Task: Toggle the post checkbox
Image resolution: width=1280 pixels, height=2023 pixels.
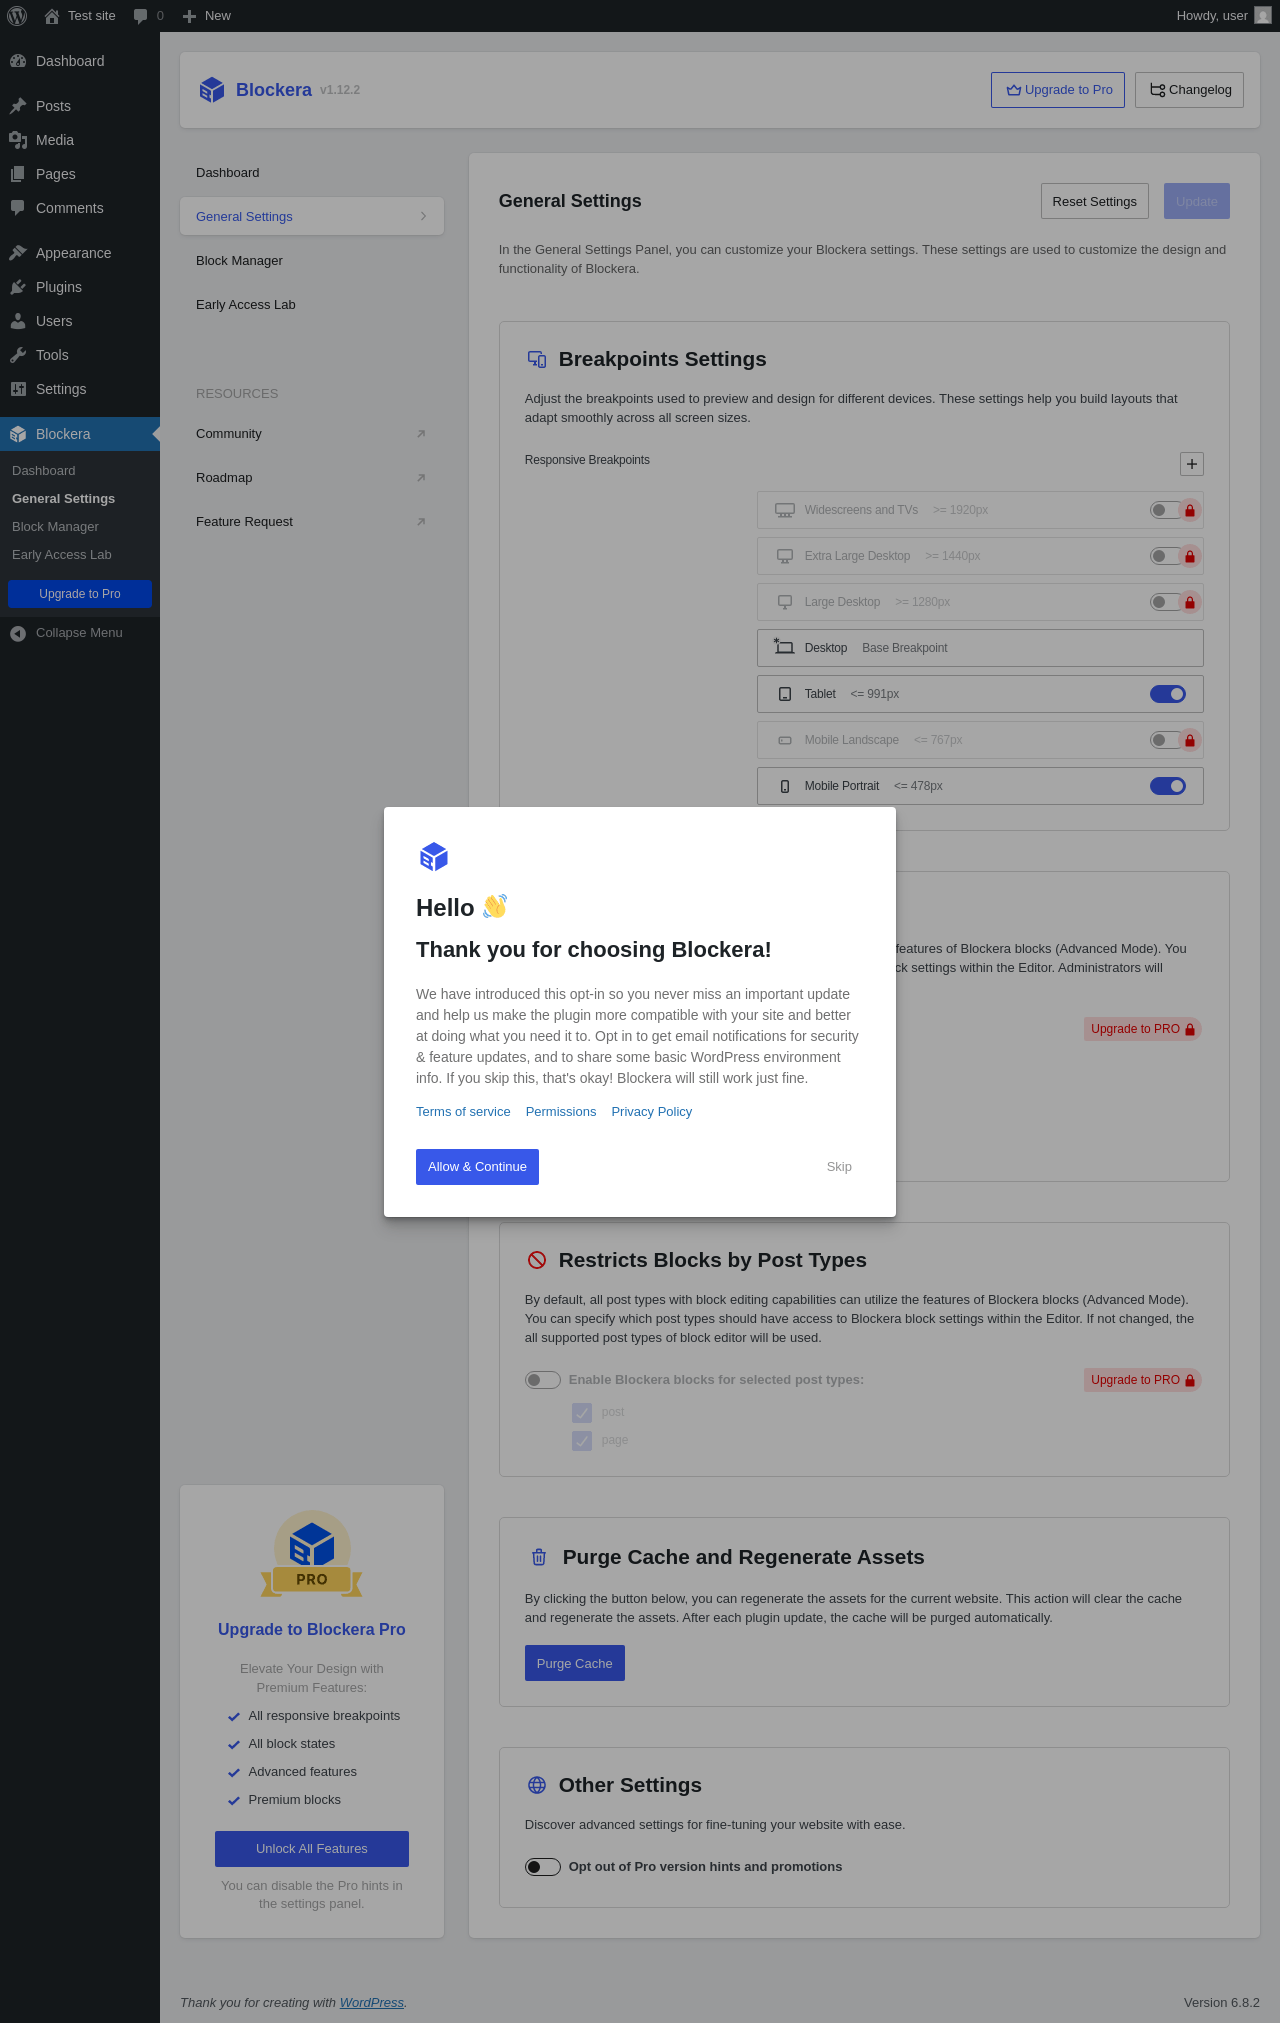Action: click(x=582, y=1413)
